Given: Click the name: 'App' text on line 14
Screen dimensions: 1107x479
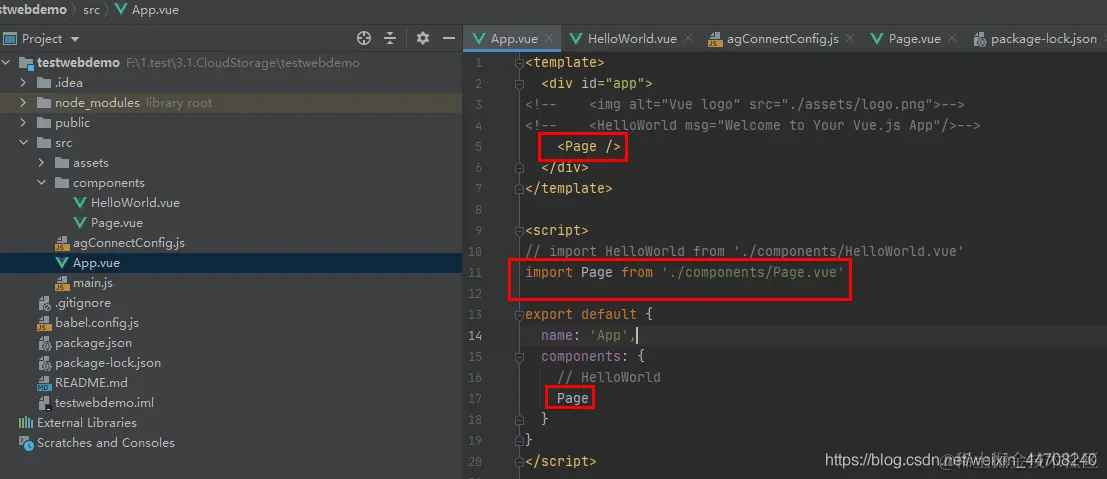Looking at the screenshot, I should tap(588, 336).
